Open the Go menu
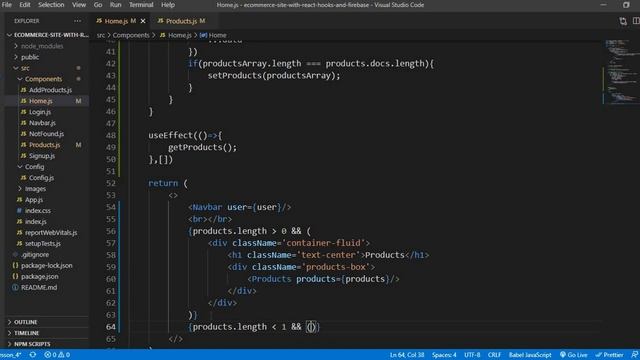 click(98, 5)
